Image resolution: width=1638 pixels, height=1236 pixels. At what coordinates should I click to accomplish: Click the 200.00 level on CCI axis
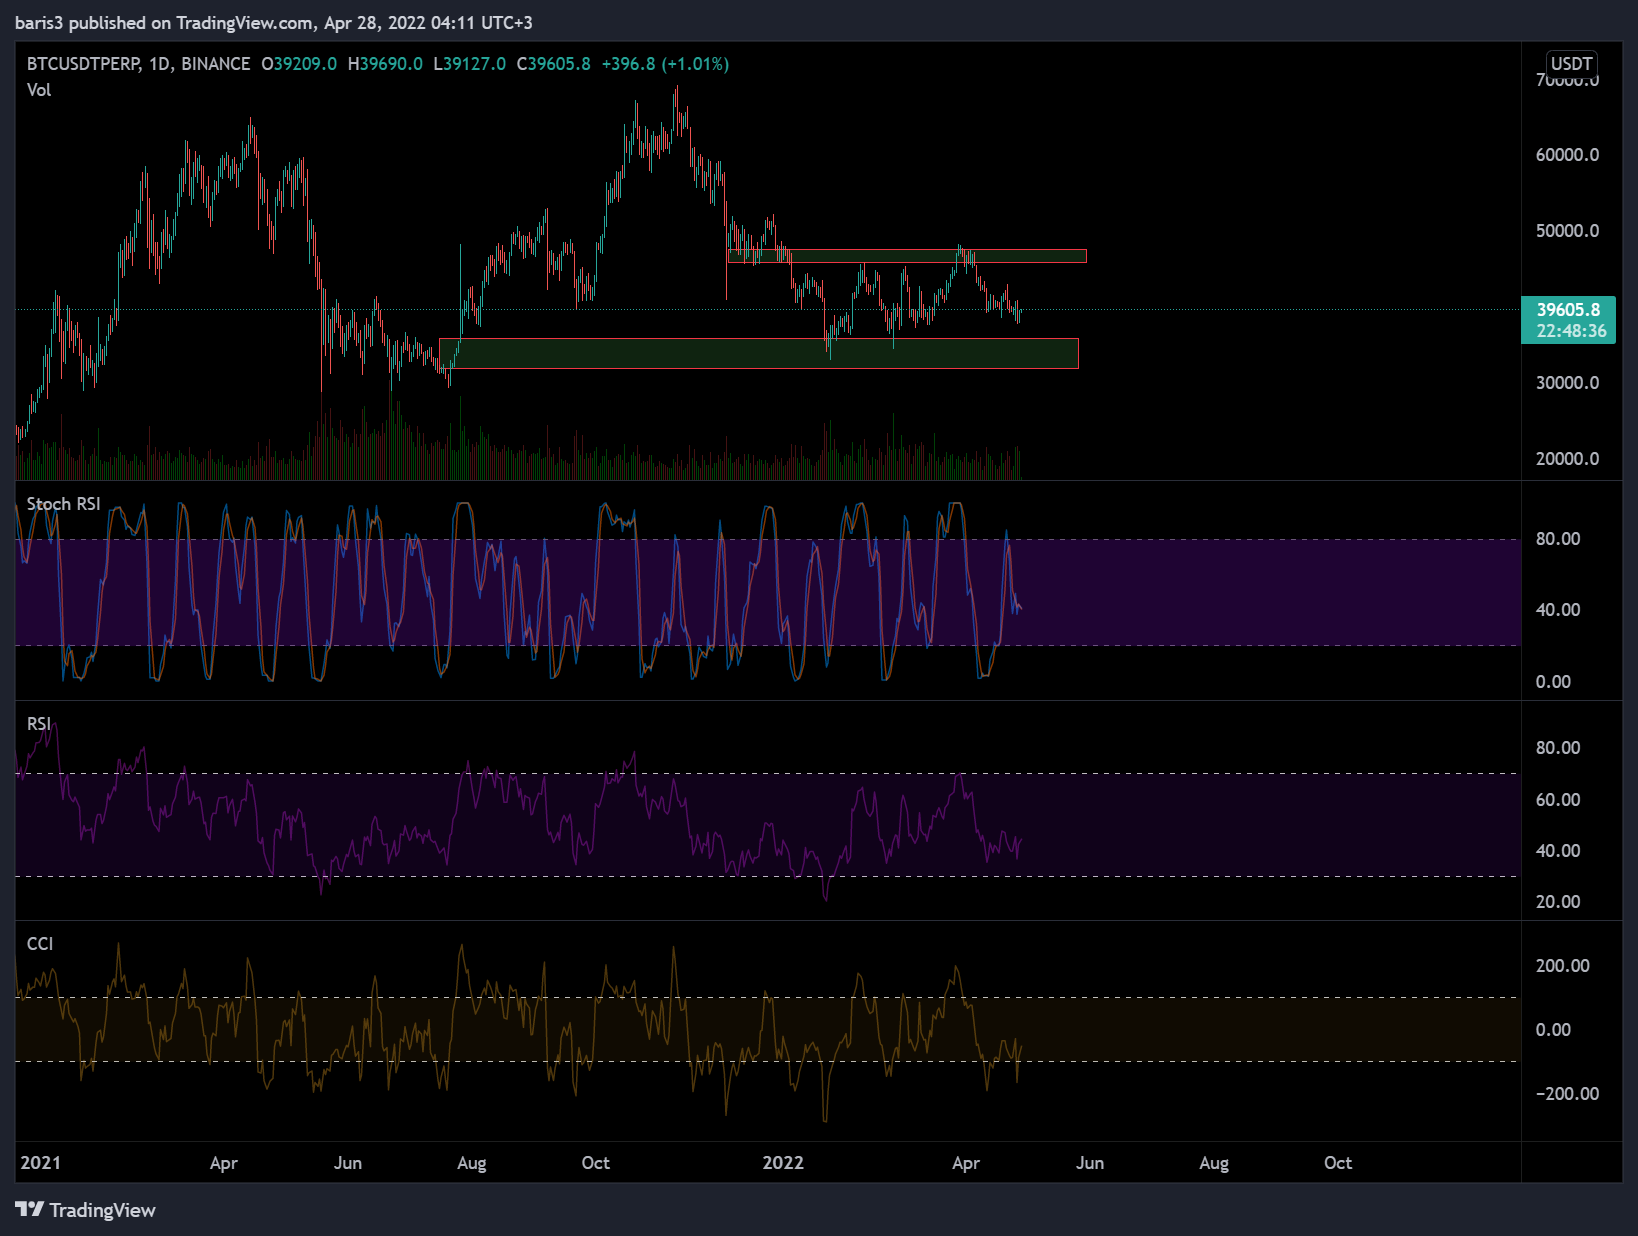click(1562, 966)
